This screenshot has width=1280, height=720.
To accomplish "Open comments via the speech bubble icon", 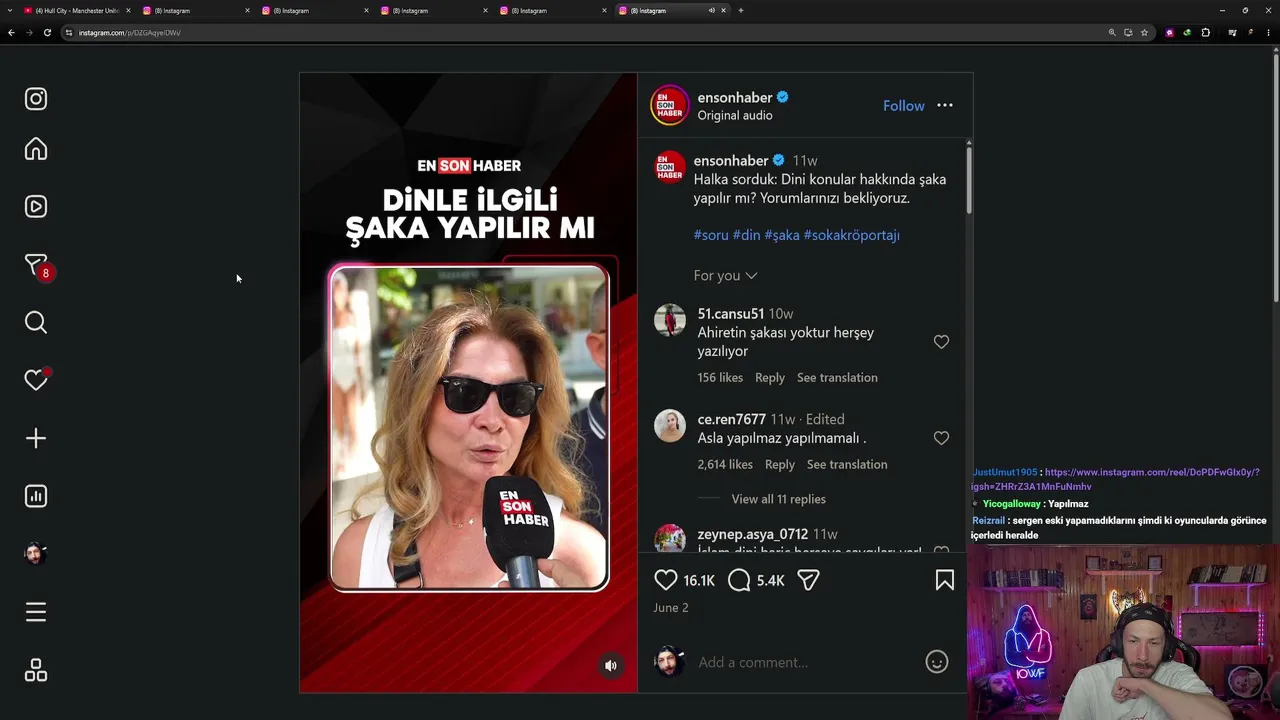I will [x=739, y=580].
